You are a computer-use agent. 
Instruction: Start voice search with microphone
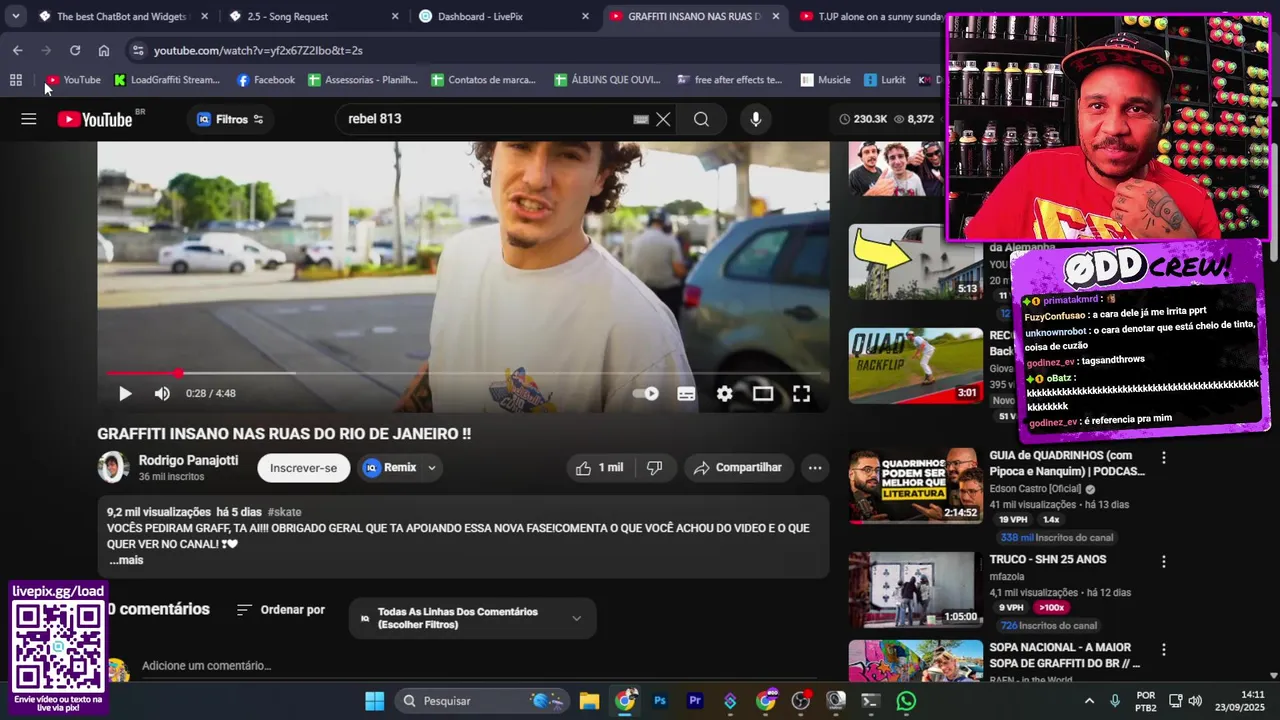click(755, 119)
